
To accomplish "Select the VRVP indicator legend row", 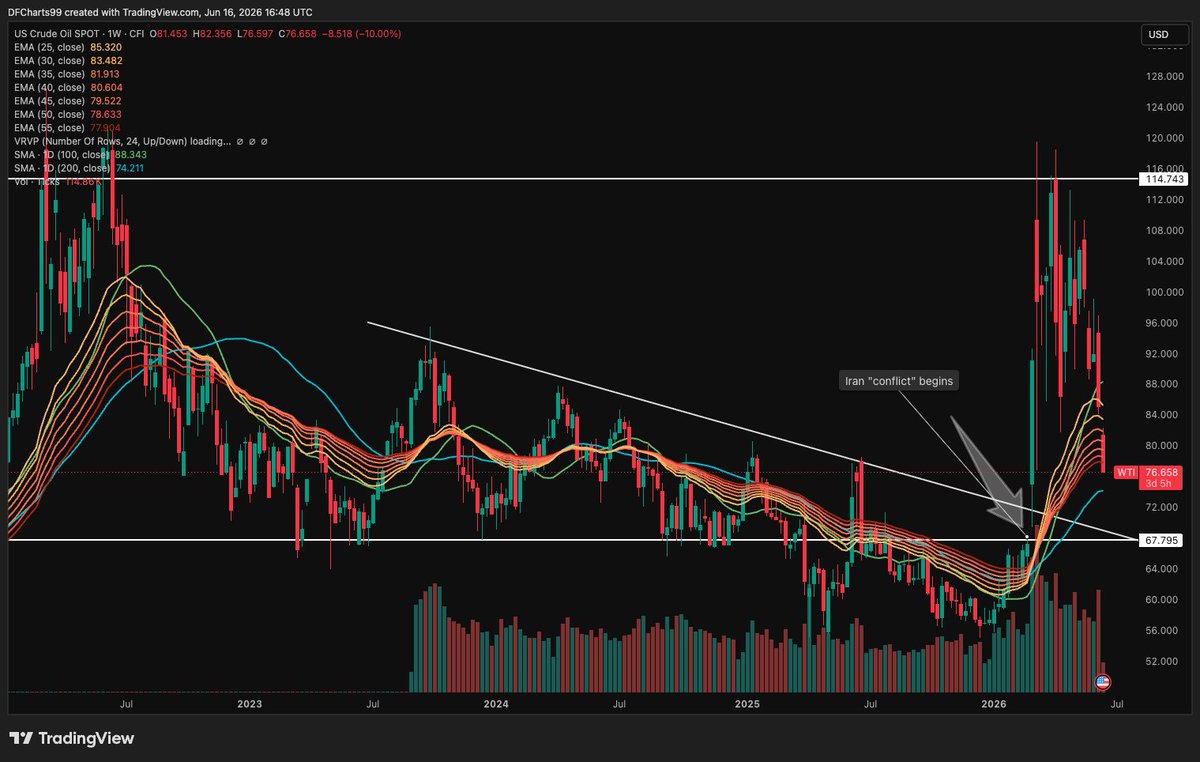I will [x=140, y=142].
